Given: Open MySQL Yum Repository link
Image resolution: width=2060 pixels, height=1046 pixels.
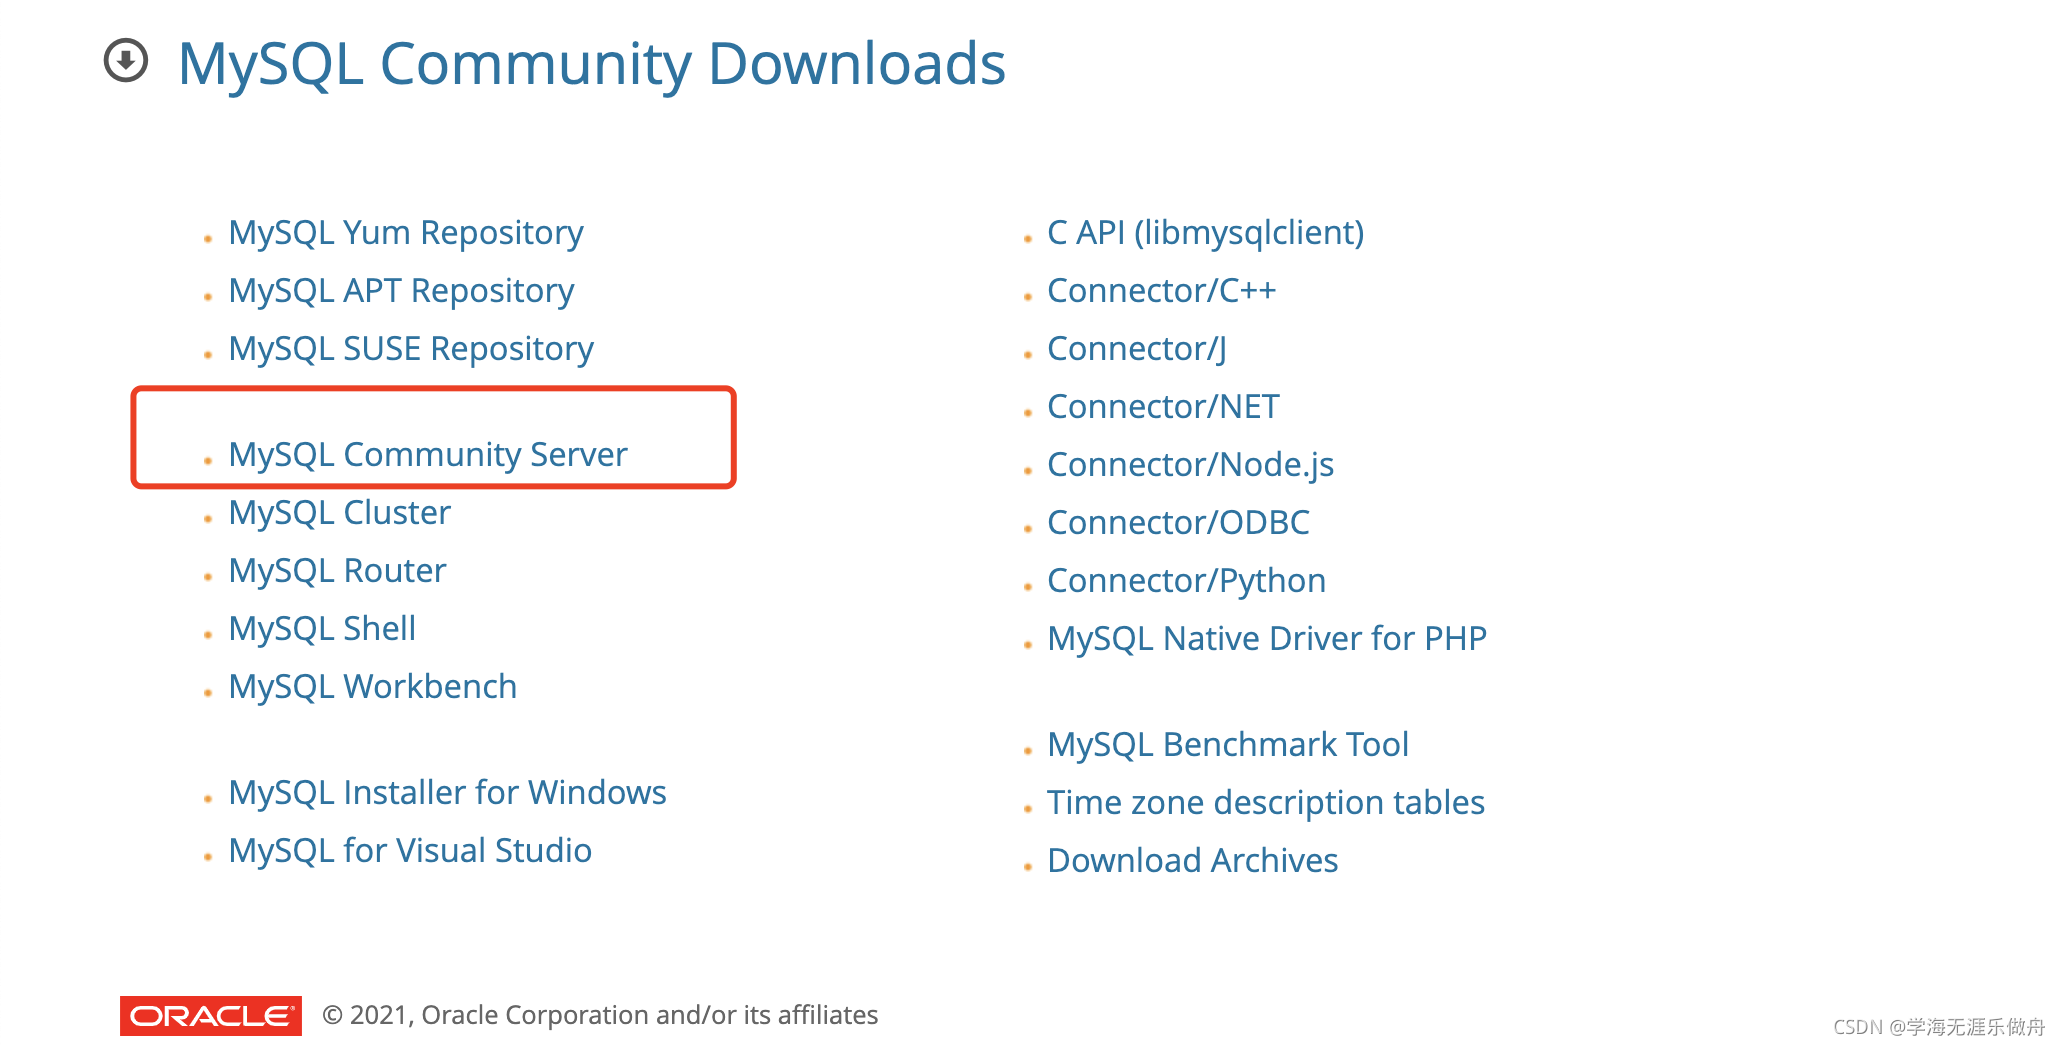Looking at the screenshot, I should (x=406, y=233).
